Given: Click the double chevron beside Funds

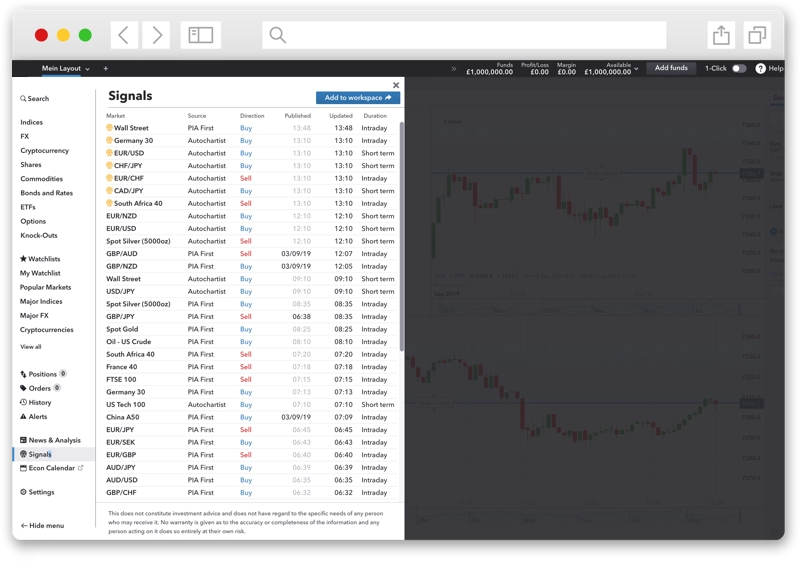Looking at the screenshot, I should pos(454,68).
